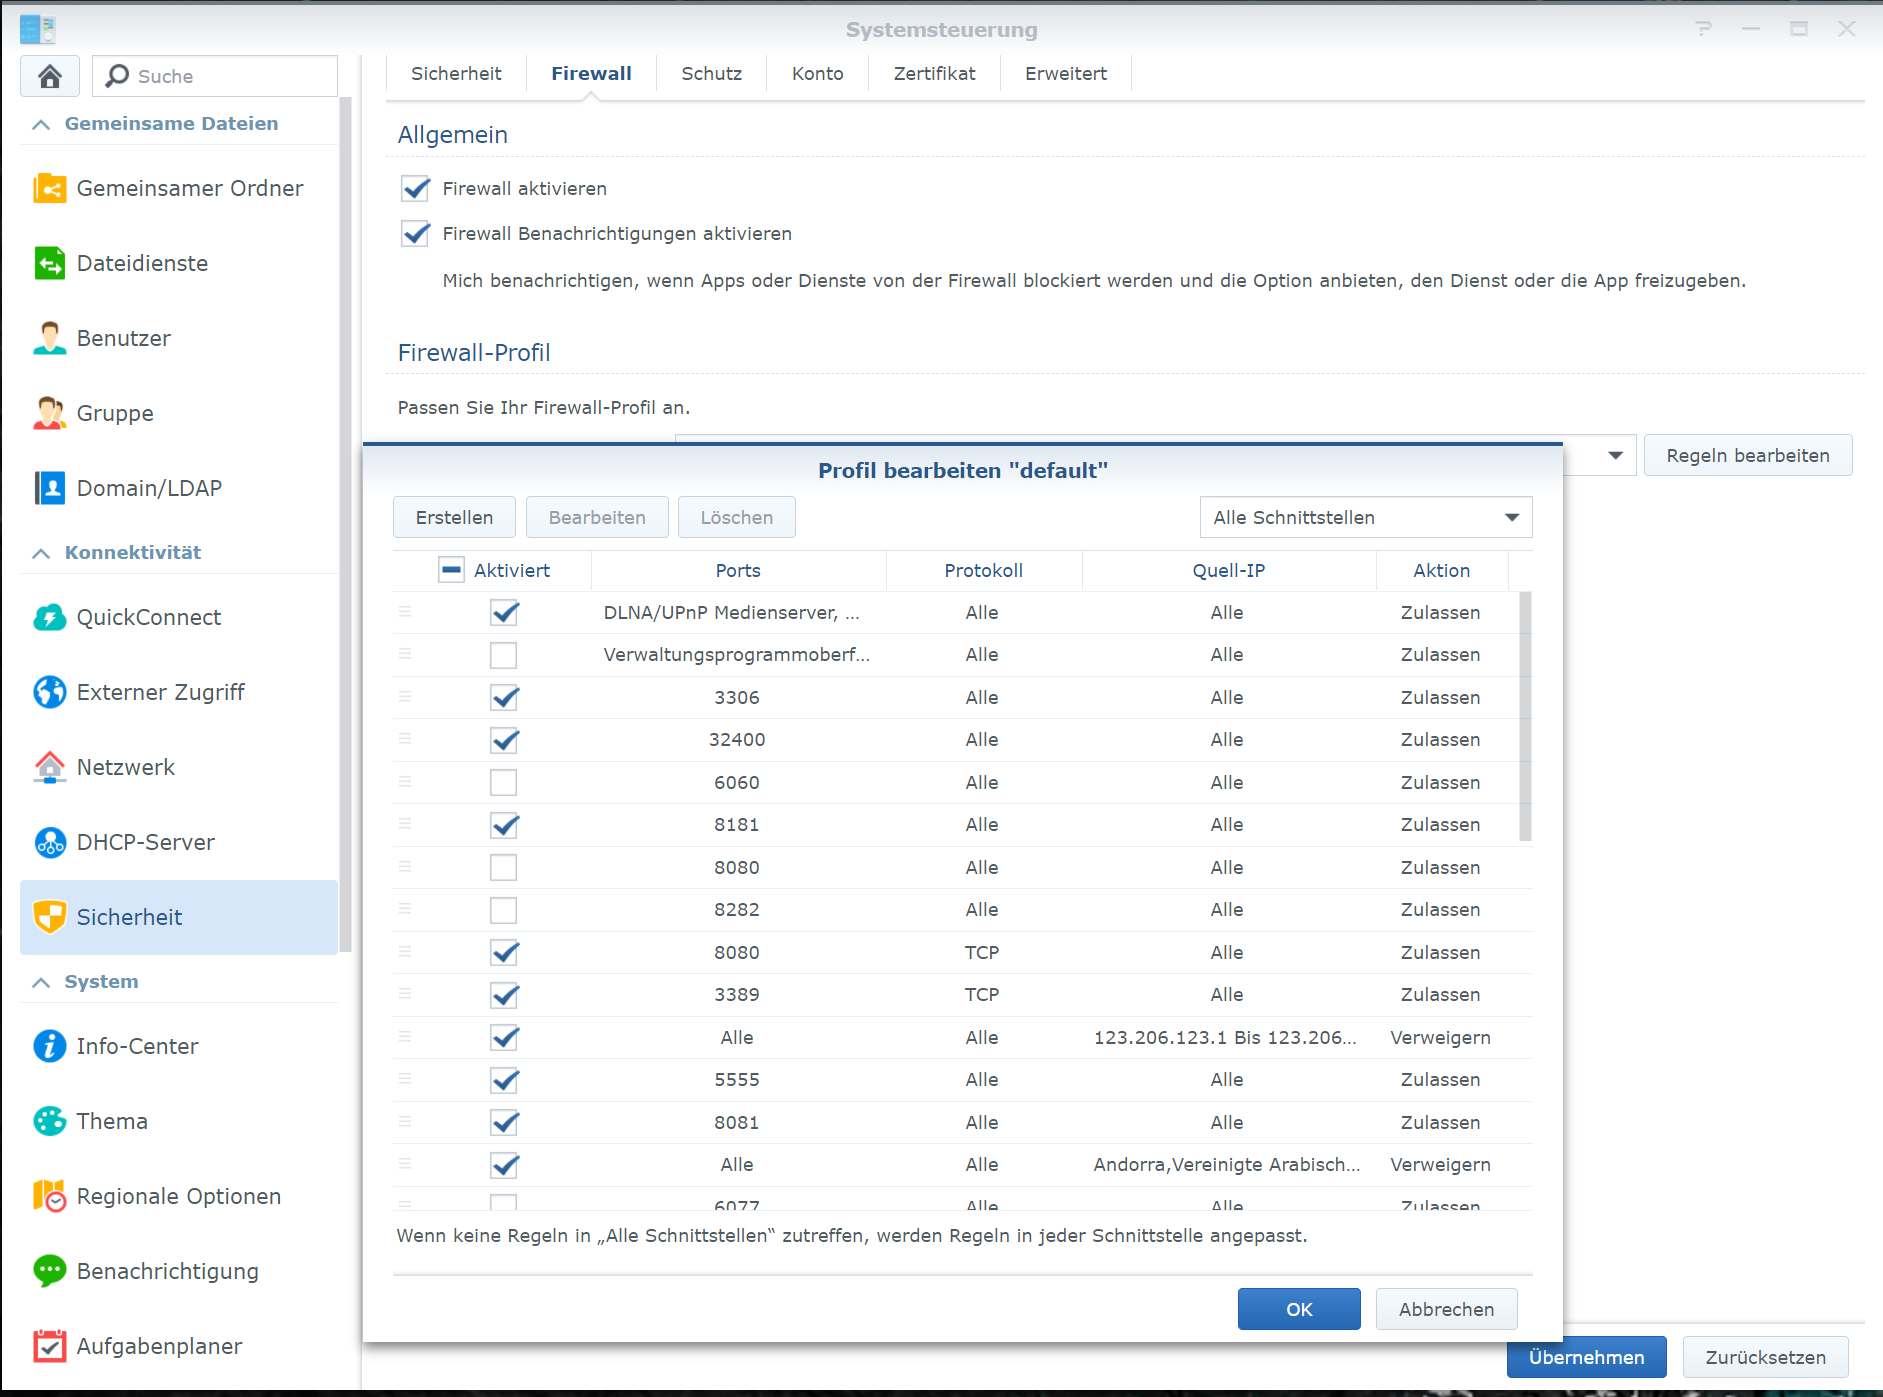Open Gemeinsamer Ordner via its folder icon
1883x1397 pixels.
tap(49, 188)
